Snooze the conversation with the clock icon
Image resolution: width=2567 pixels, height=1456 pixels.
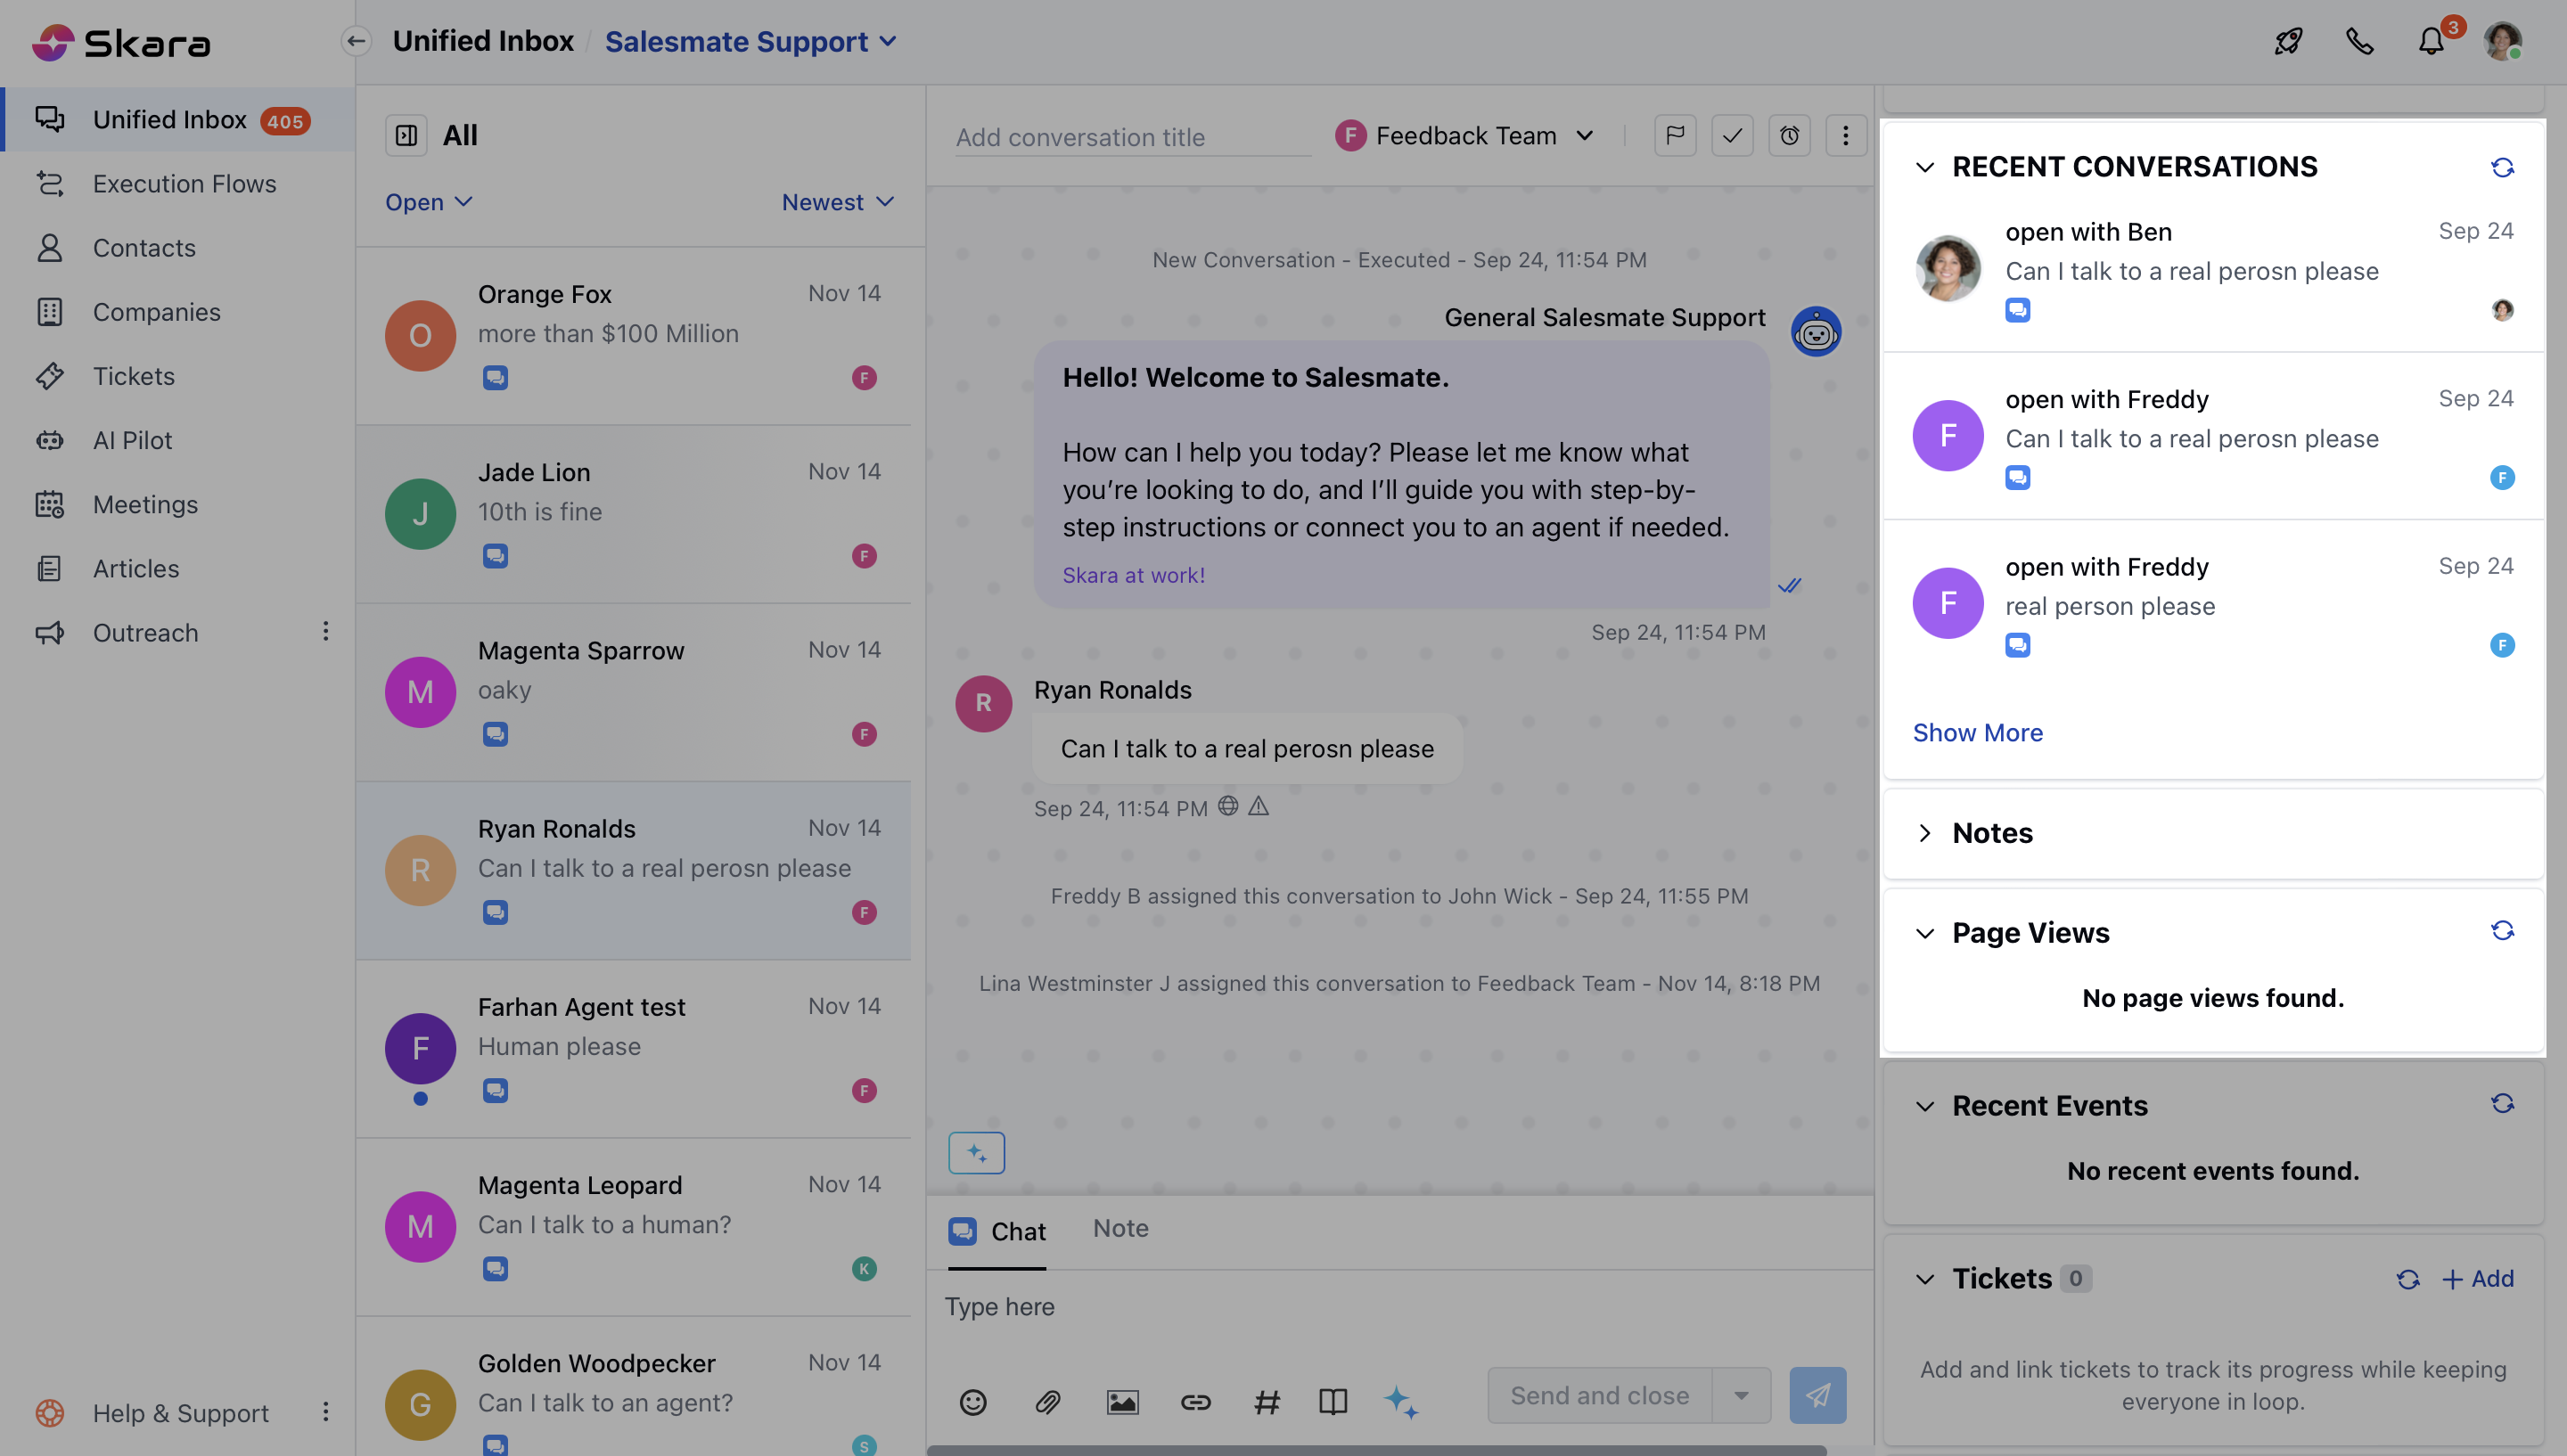coord(1789,135)
